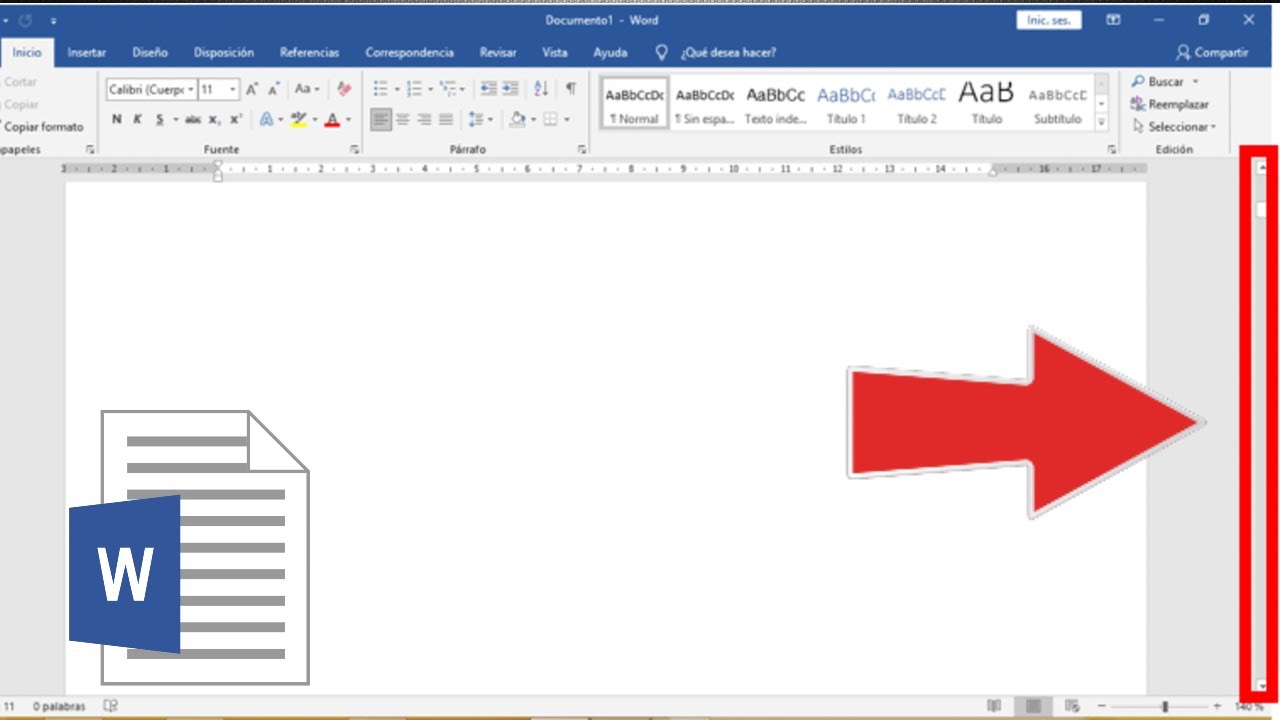Toggle bold (N) formatting
Viewport: 1280px width, 720px height.
(x=117, y=119)
